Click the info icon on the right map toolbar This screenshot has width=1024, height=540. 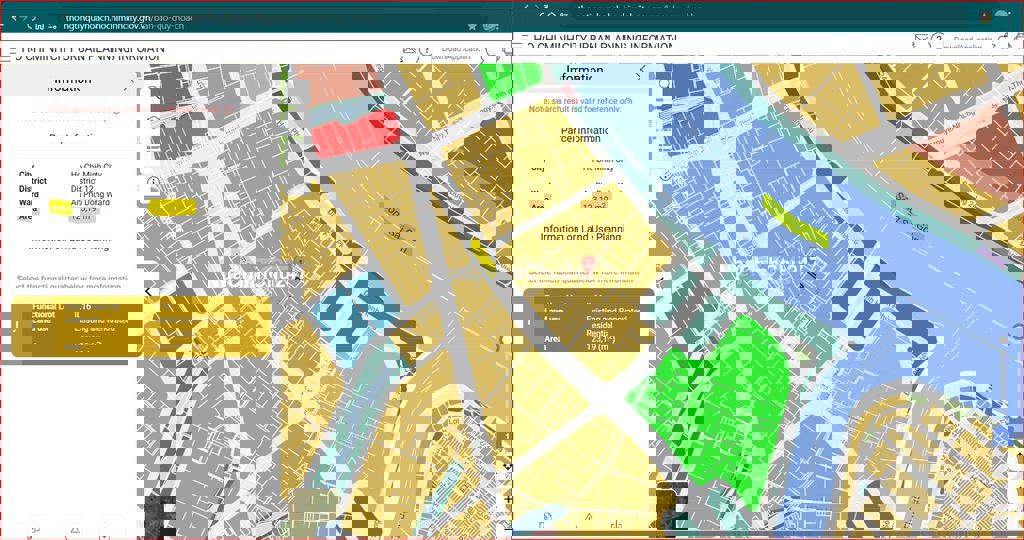pyautogui.click(x=665, y=173)
